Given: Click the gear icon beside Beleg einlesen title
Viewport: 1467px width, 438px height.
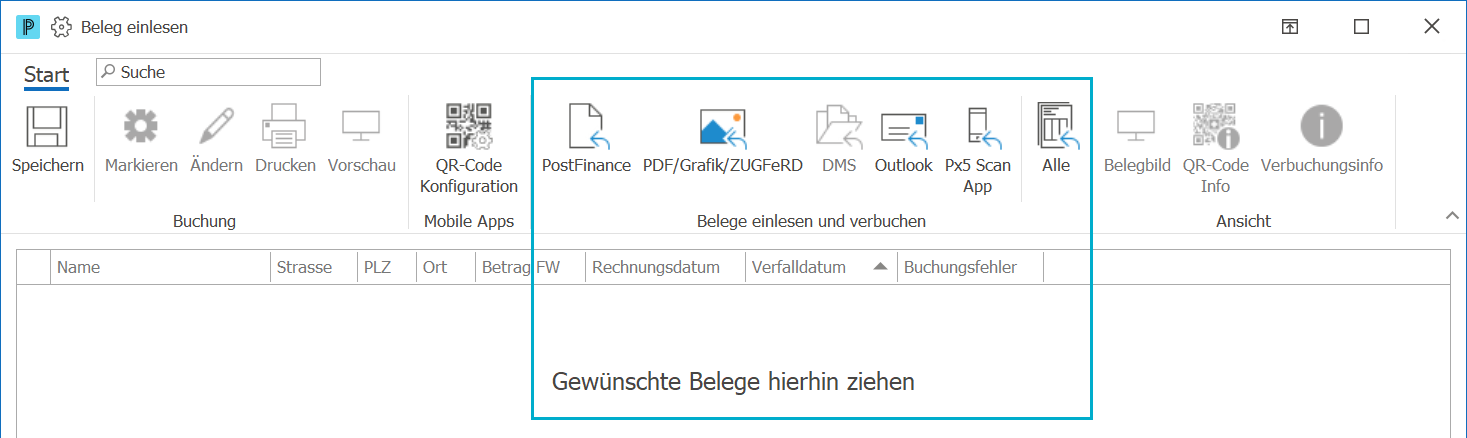Looking at the screenshot, I should click(x=61, y=27).
